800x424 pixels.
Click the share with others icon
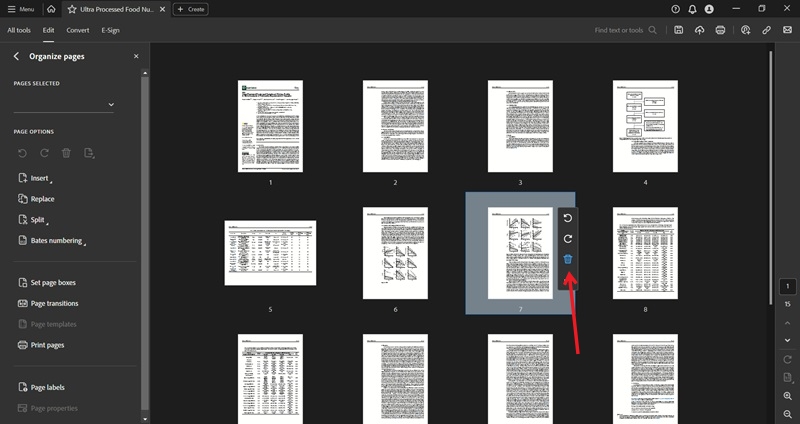point(745,30)
